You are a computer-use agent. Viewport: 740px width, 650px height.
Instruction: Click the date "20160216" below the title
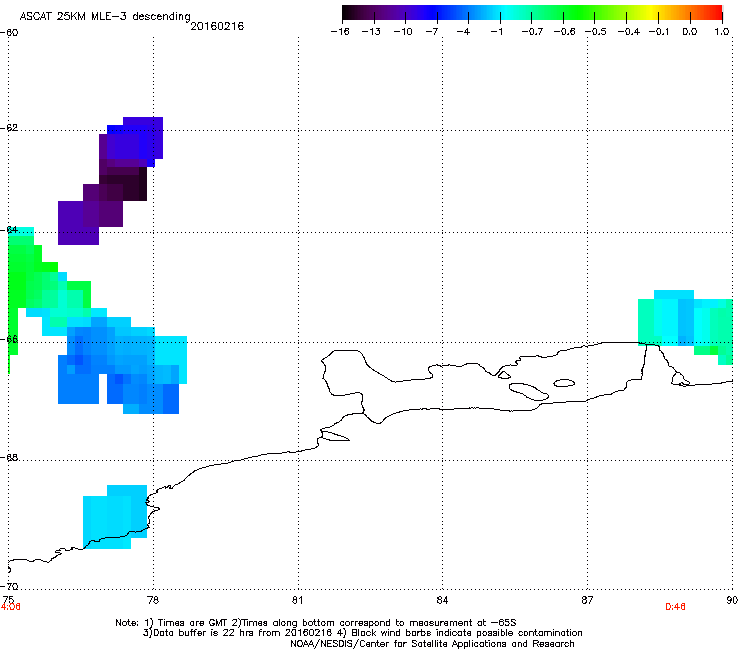click(217, 26)
